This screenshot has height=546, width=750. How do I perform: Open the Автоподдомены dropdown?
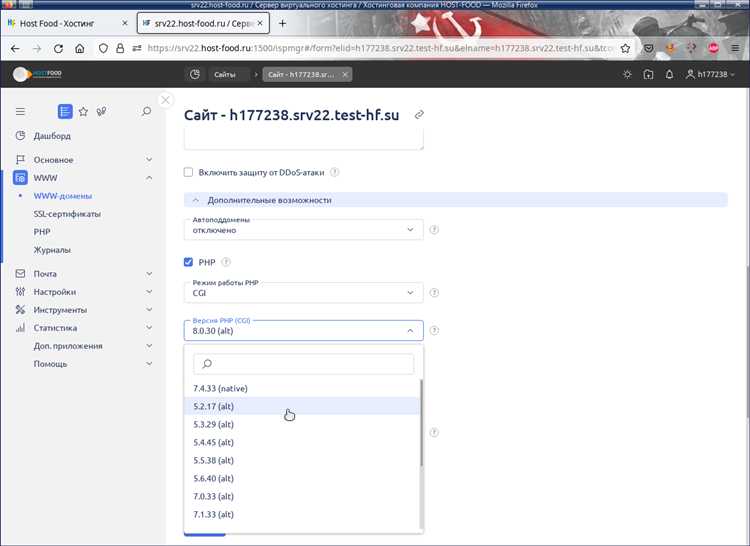(x=303, y=229)
